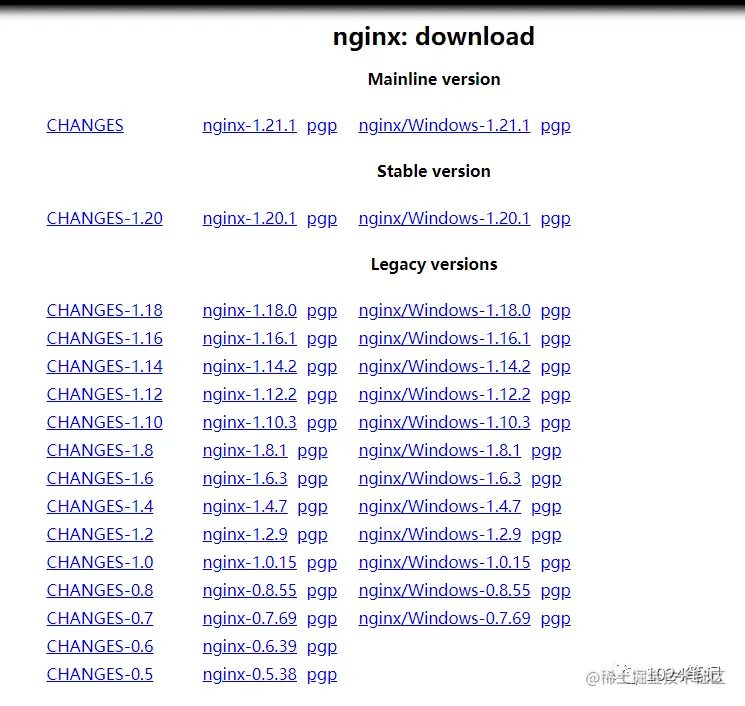
Task: Select the 'Mainline version' heading
Action: coord(434,79)
